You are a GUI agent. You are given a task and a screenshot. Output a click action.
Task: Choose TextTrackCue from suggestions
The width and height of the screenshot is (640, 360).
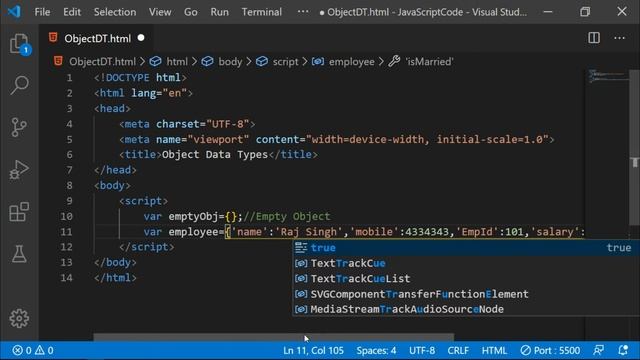(x=466, y=263)
